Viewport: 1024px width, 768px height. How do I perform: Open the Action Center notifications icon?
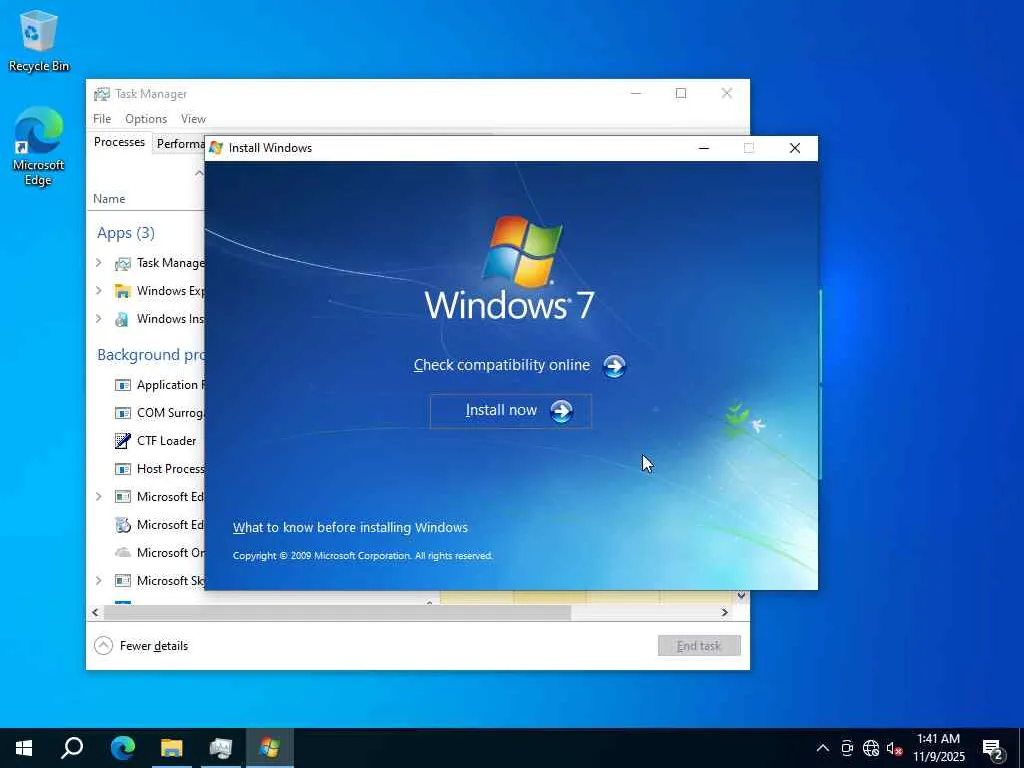pos(992,749)
